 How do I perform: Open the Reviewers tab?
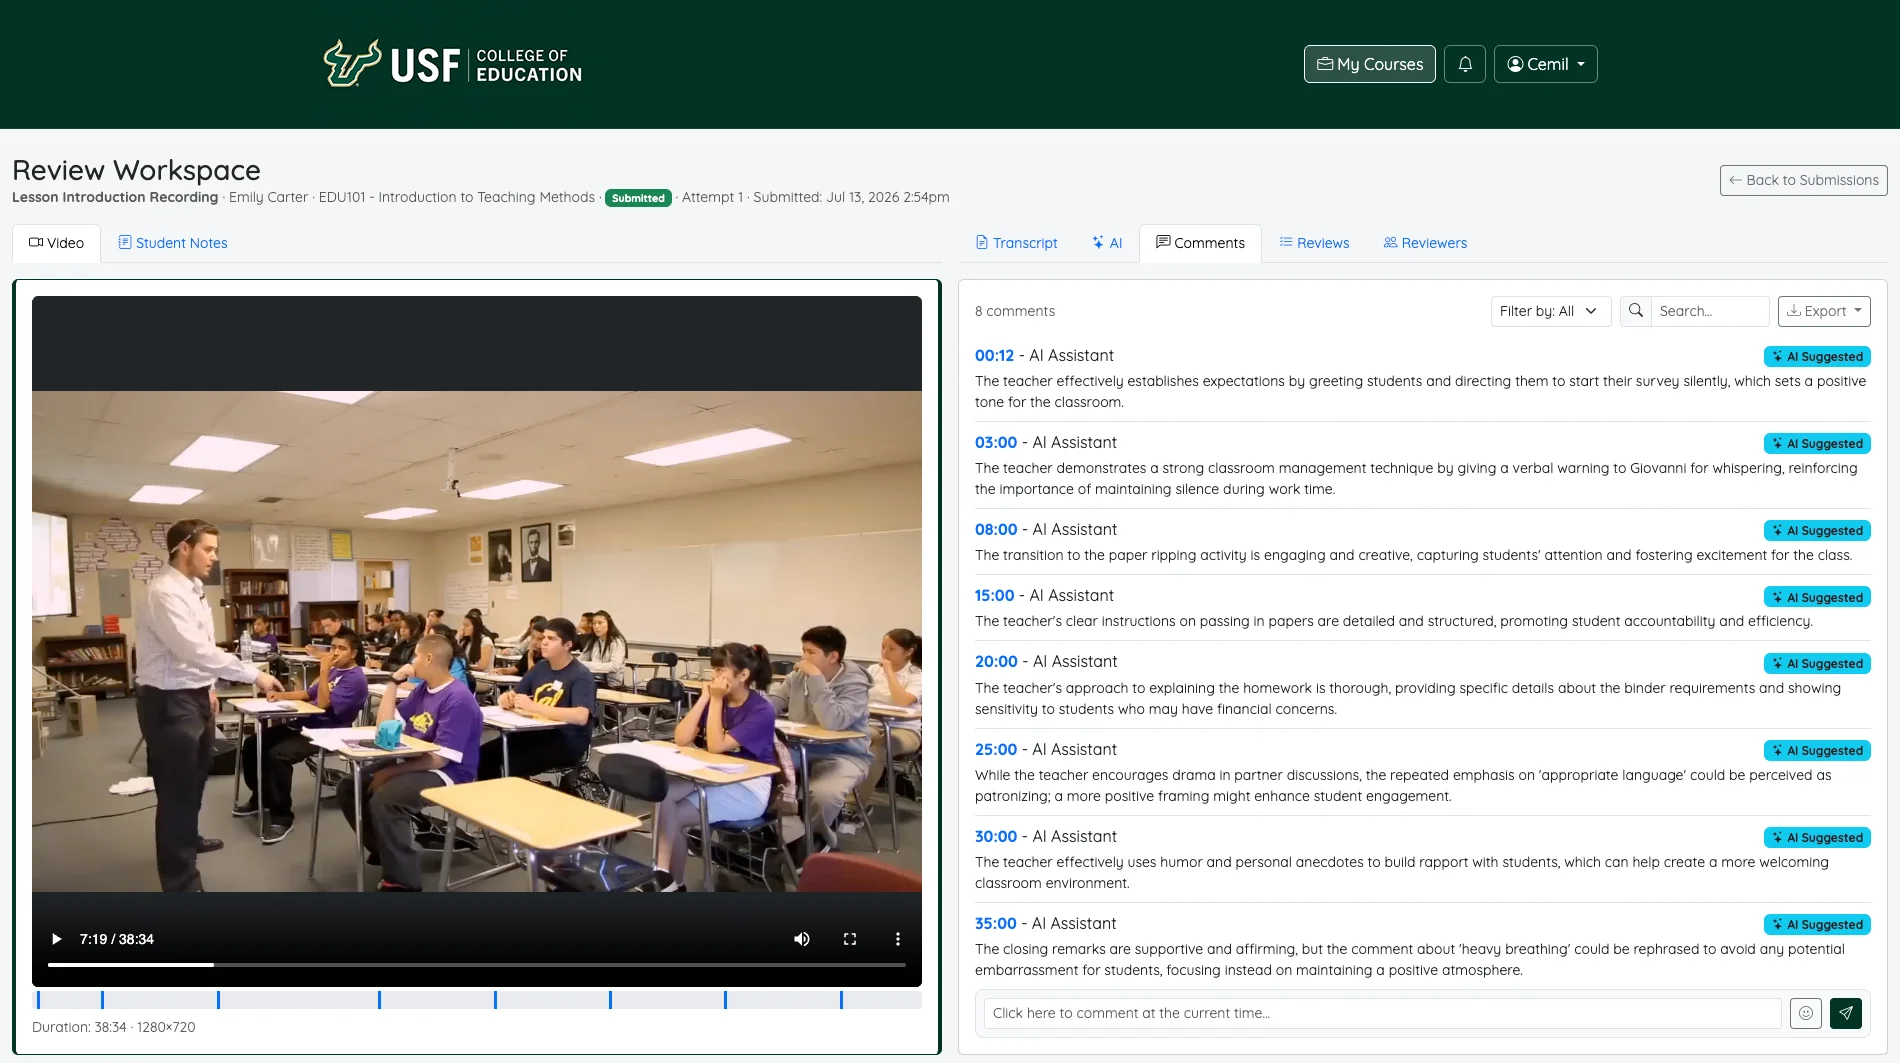click(x=1425, y=243)
